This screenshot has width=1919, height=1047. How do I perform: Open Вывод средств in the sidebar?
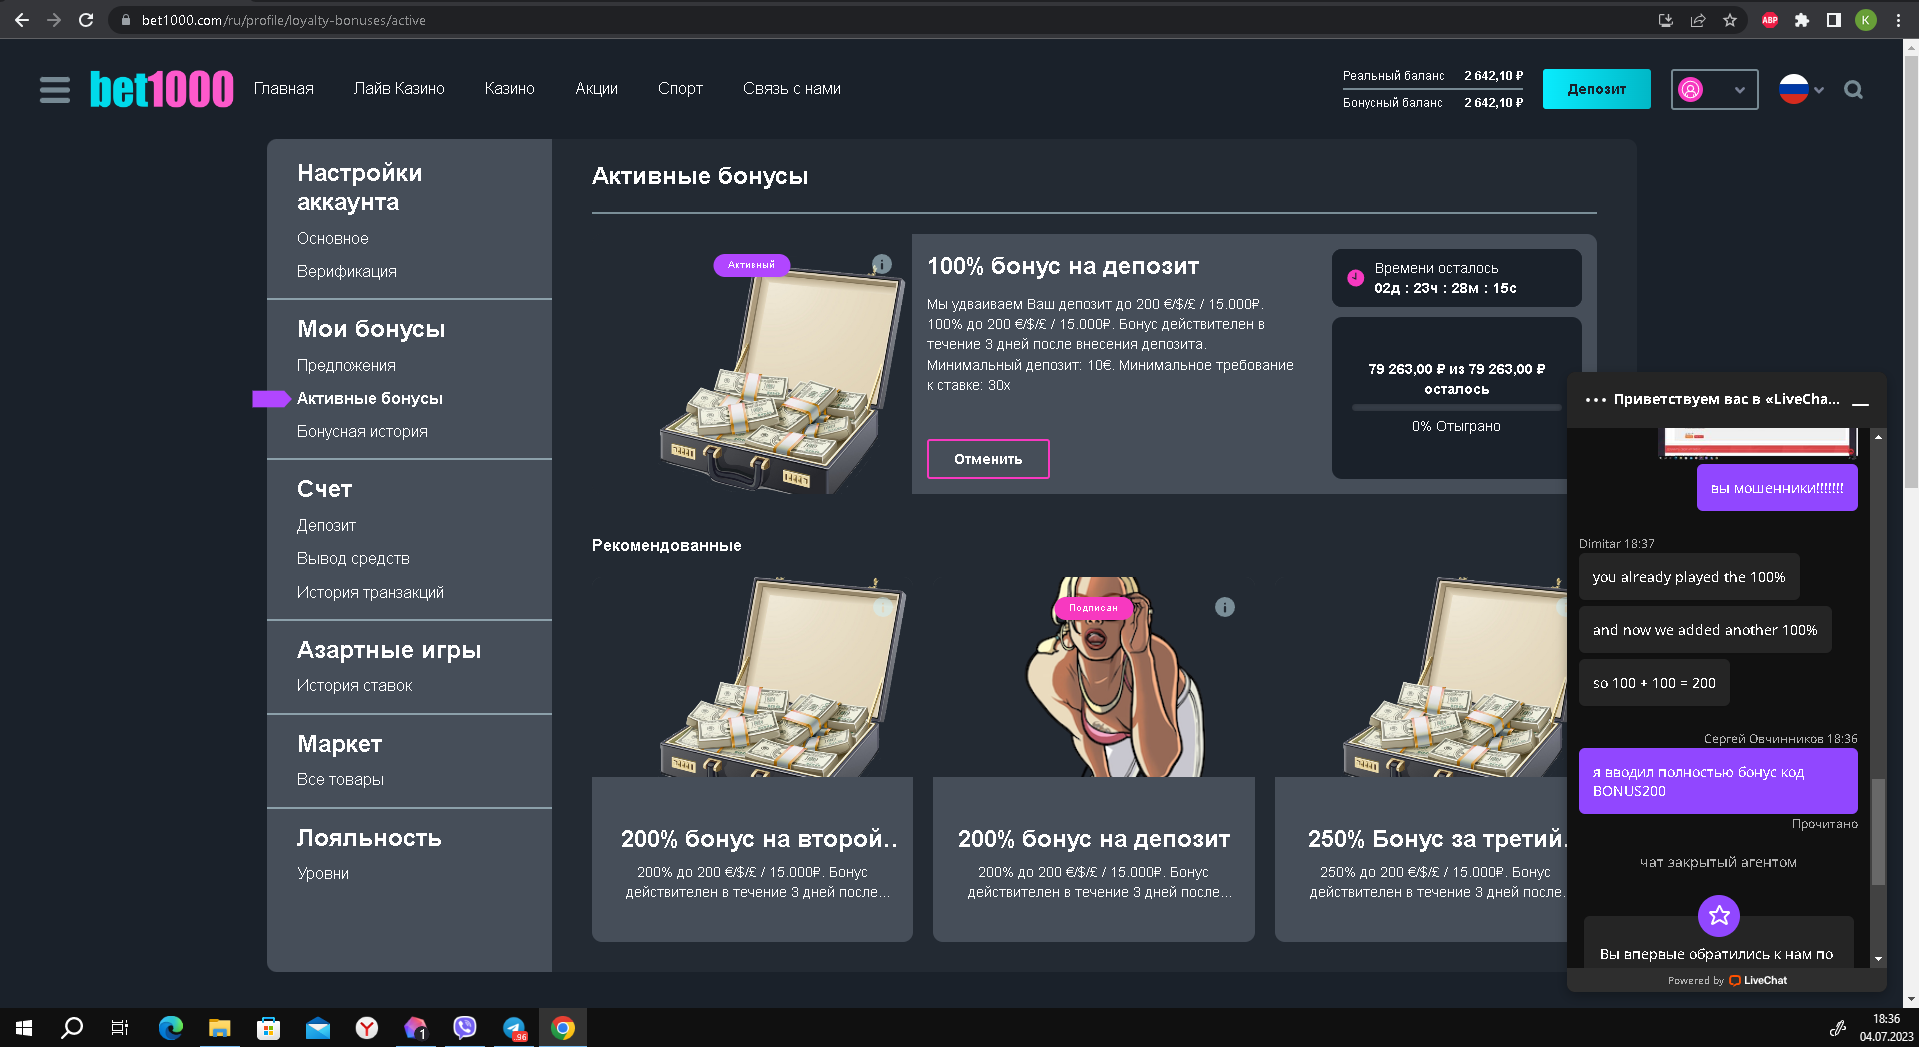tap(353, 559)
